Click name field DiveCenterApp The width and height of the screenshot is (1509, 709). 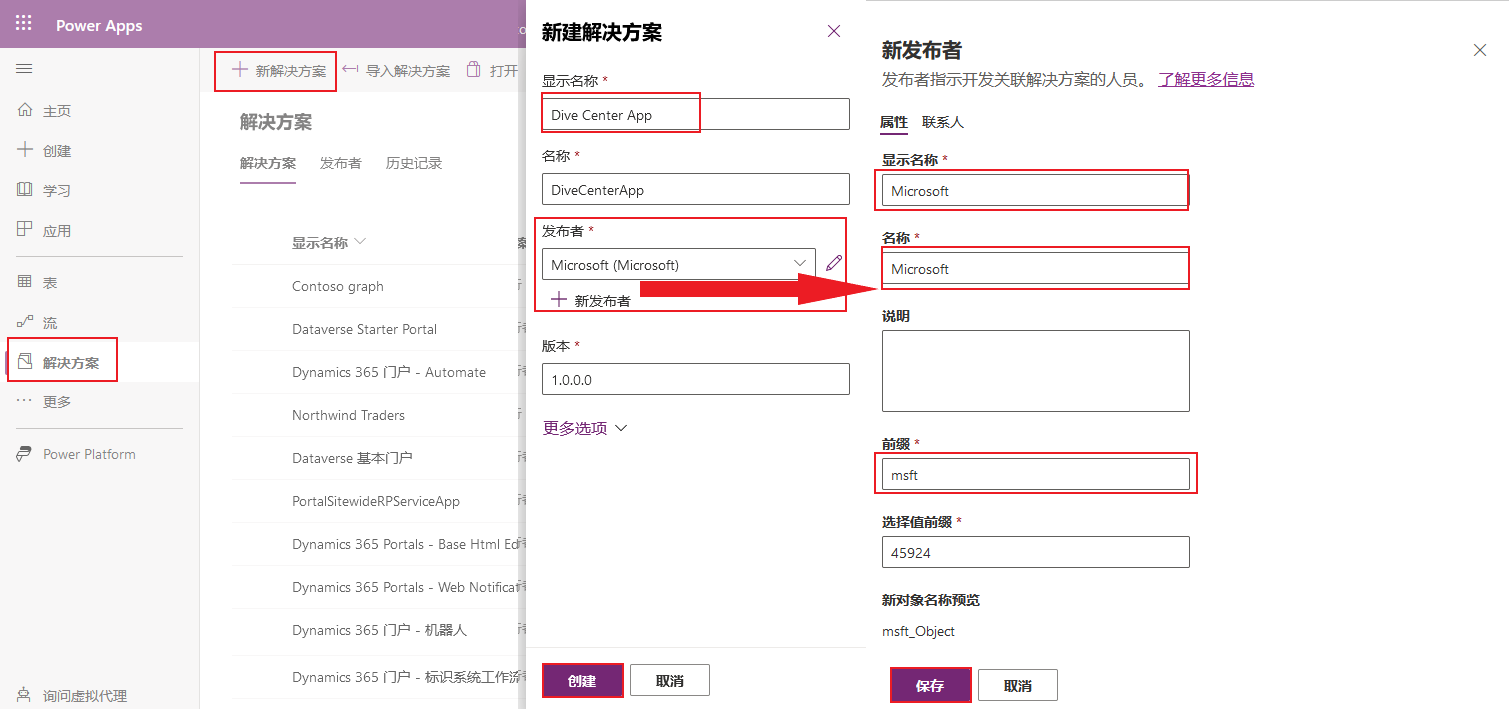[696, 189]
